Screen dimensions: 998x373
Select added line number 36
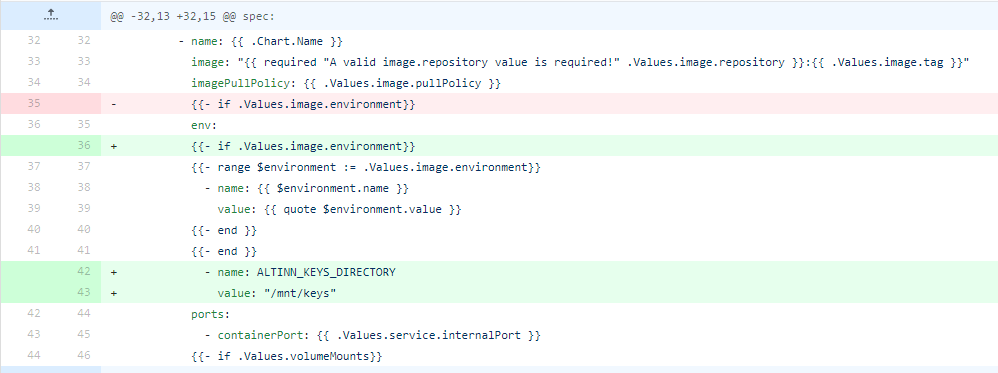pyautogui.click(x=84, y=146)
